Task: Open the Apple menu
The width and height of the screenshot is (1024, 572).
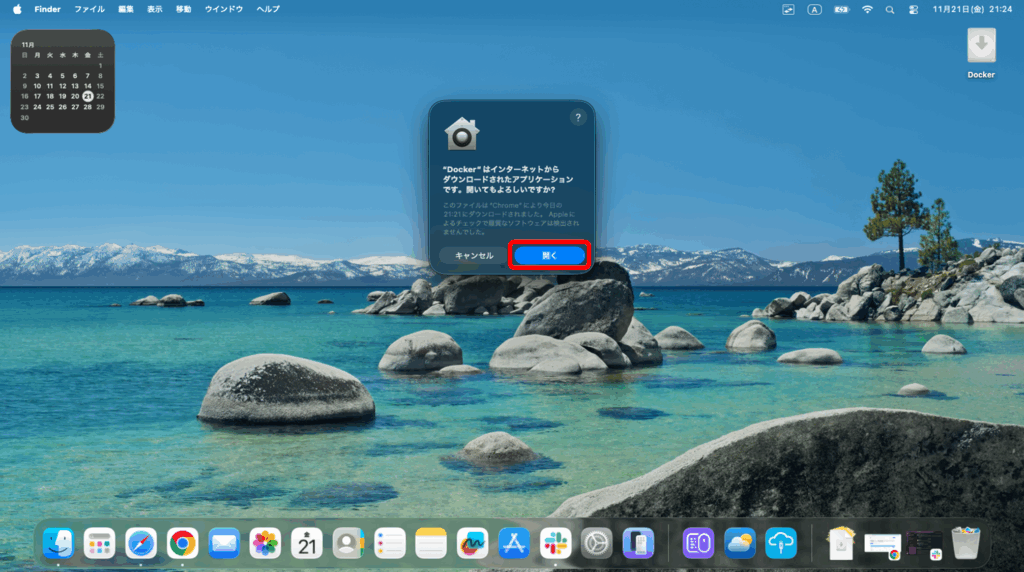Action: [x=17, y=9]
